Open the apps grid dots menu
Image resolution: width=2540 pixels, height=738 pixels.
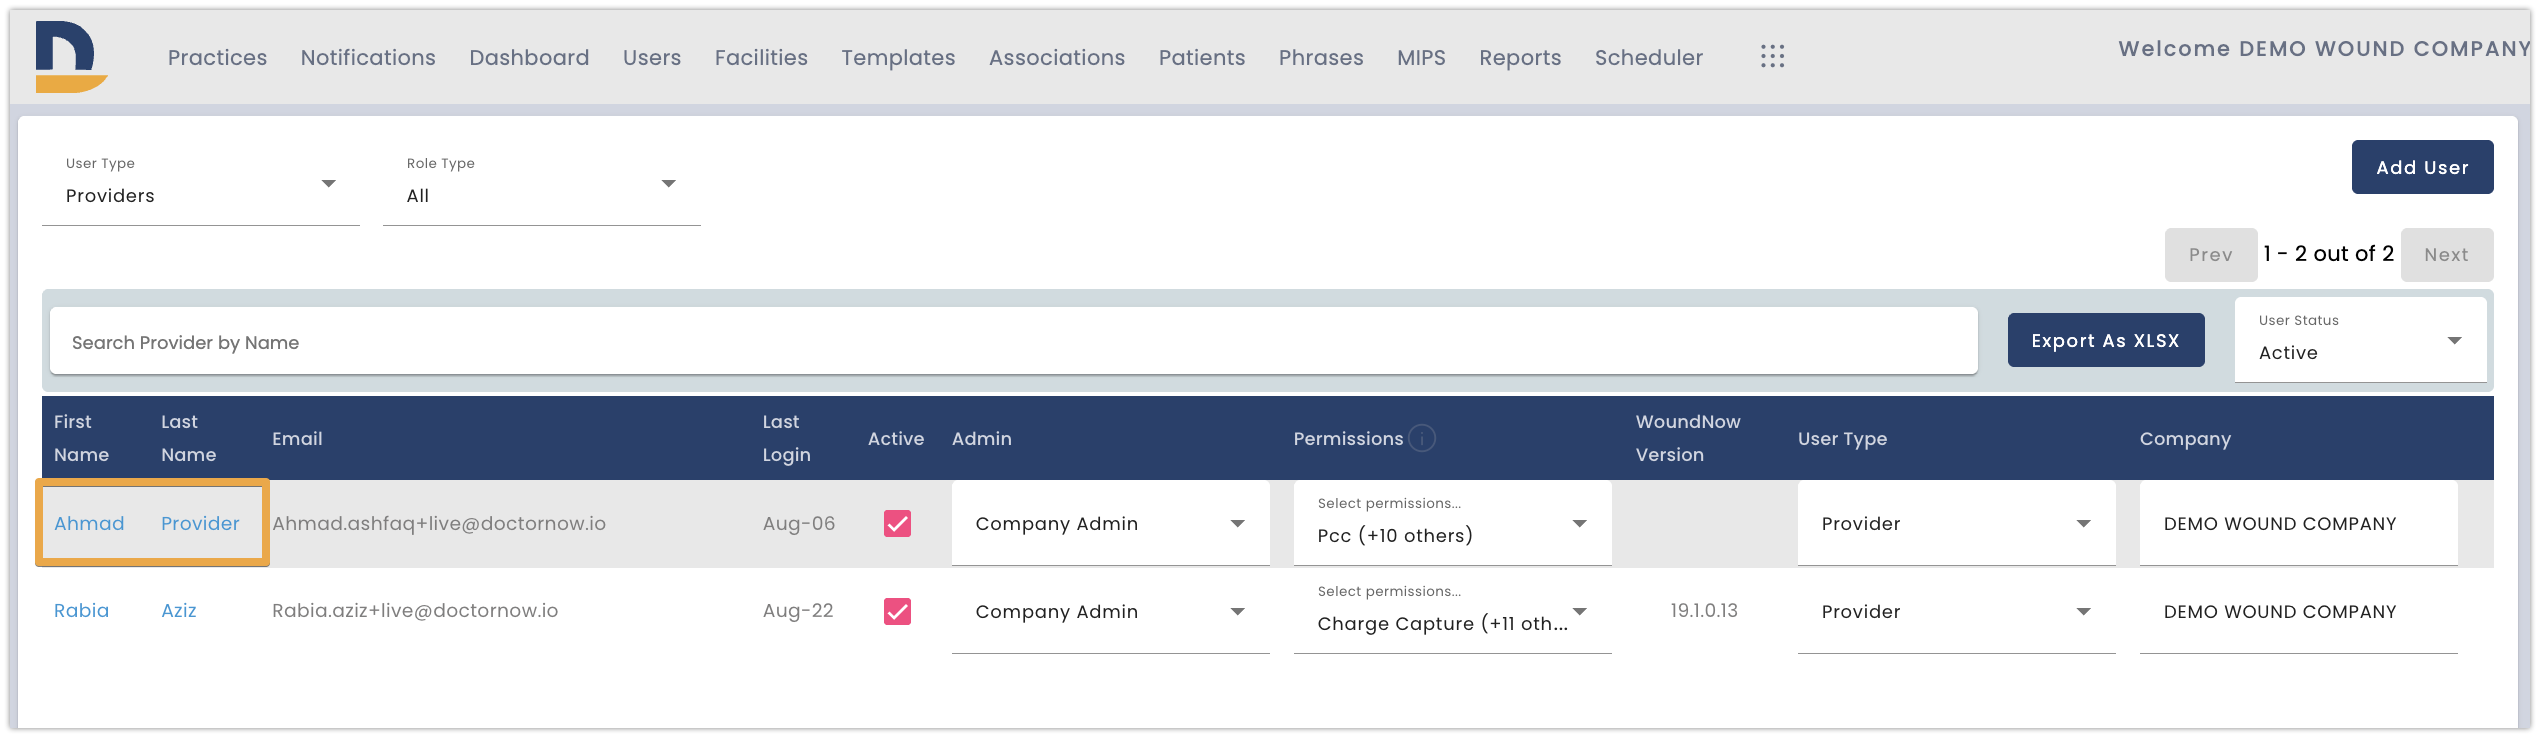point(1772,57)
